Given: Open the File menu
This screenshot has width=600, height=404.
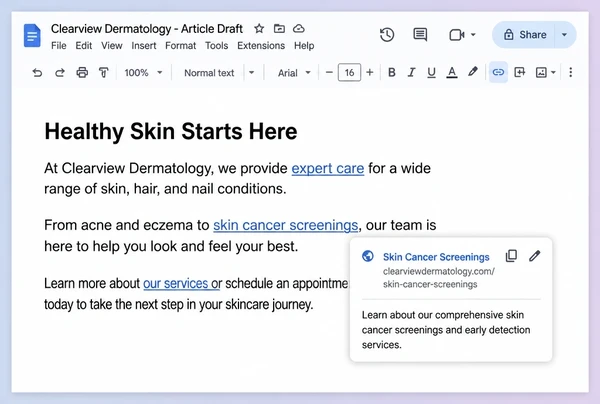Looking at the screenshot, I should point(59,46).
